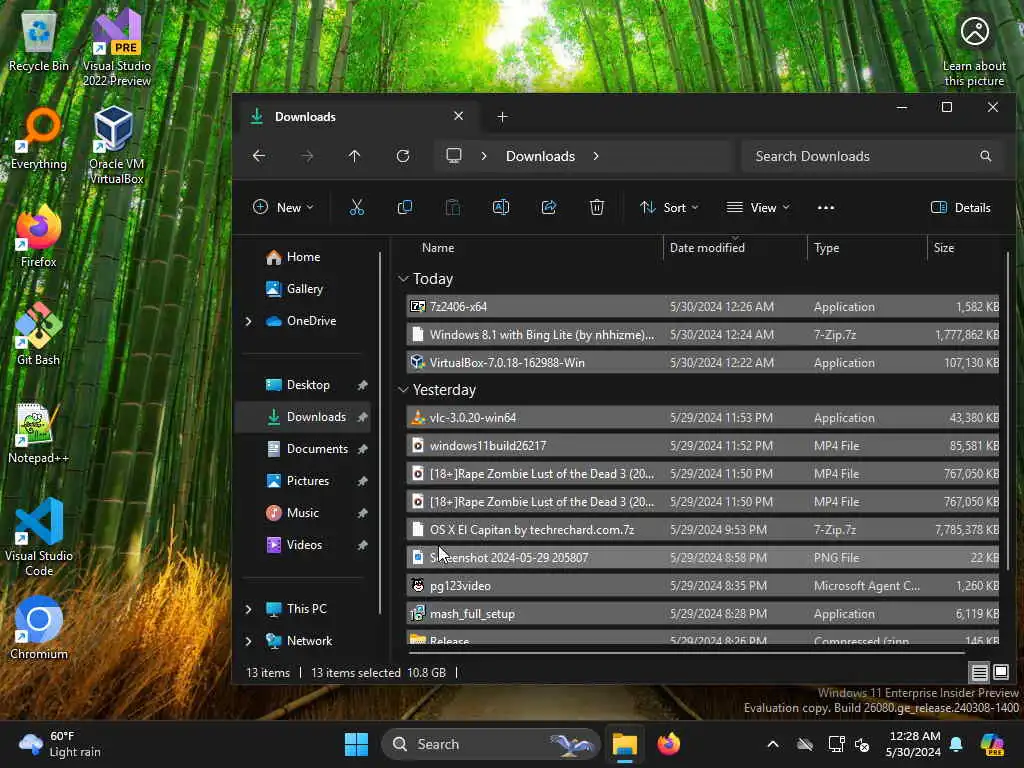The width and height of the screenshot is (1024, 768).
Task: Unpin Music via its pin icon
Action: (362, 513)
